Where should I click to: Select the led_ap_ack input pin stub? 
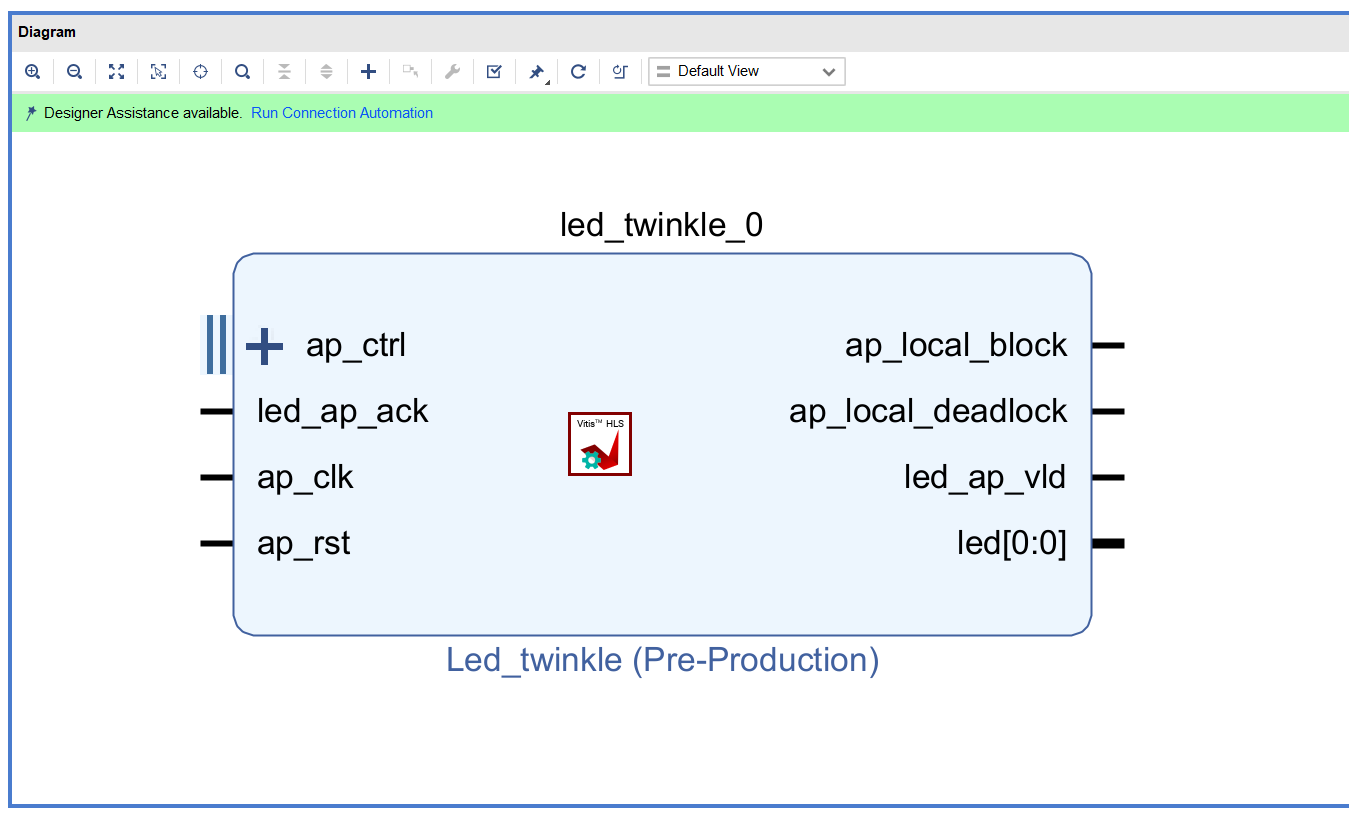coord(217,411)
